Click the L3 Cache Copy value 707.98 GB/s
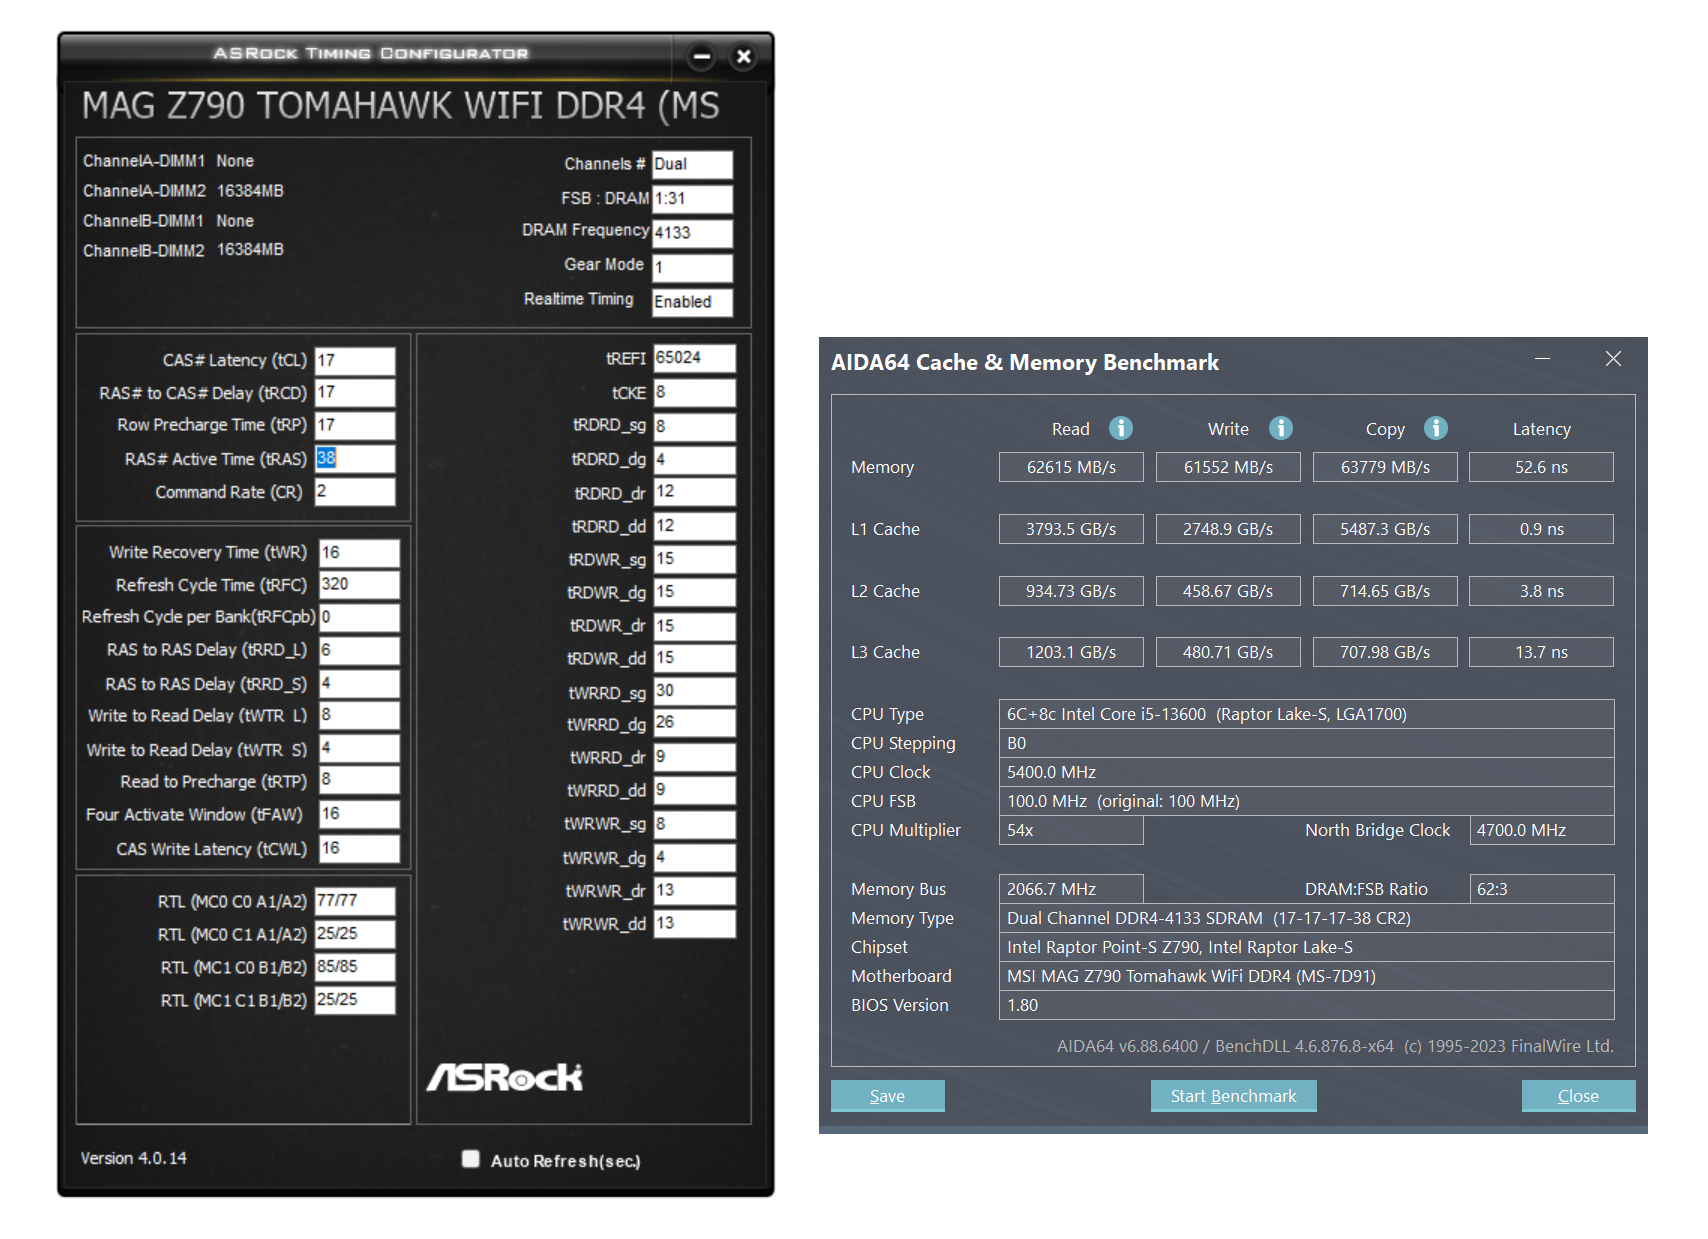Viewport: 1708px width, 1239px height. click(x=1385, y=652)
